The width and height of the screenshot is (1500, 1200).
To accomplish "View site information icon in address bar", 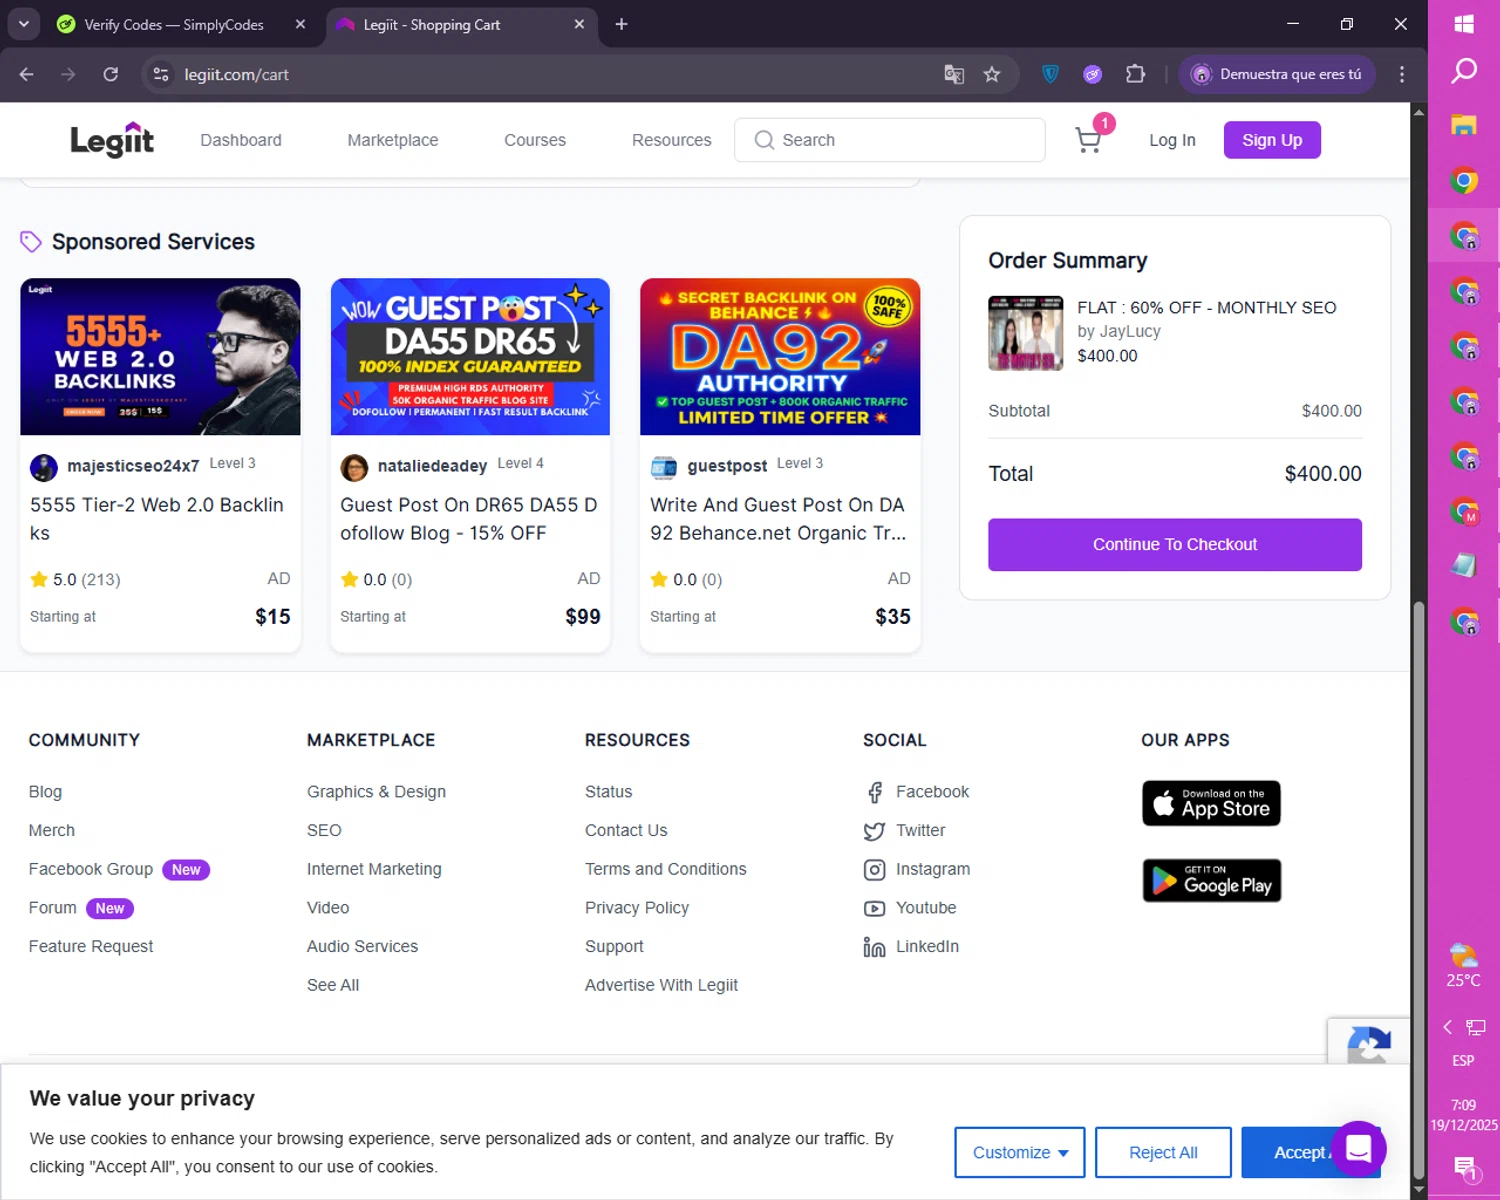I will pyautogui.click(x=160, y=74).
